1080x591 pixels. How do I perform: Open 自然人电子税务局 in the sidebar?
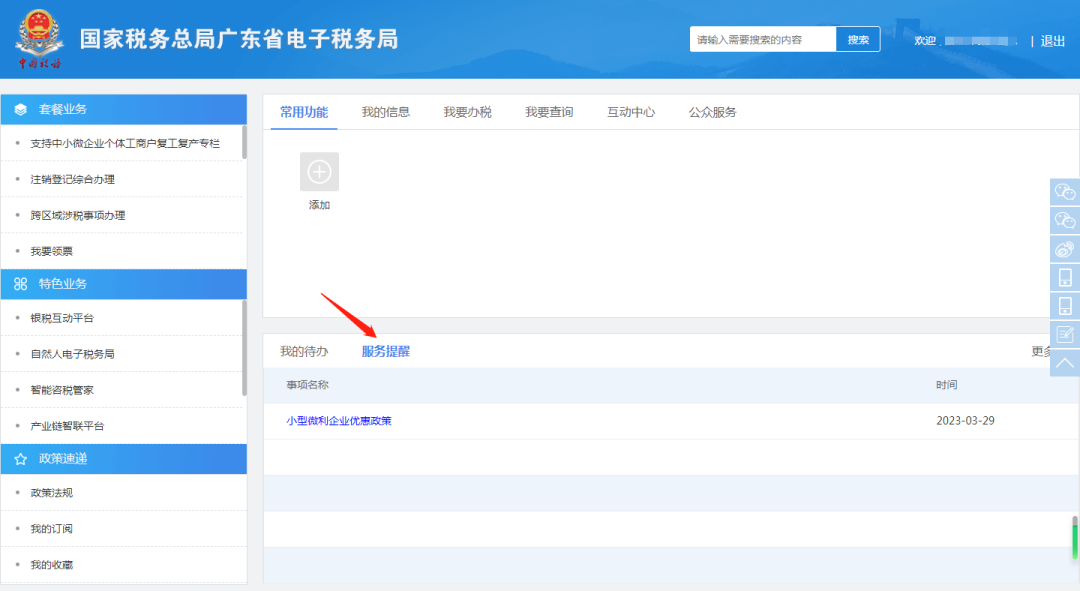(72, 354)
